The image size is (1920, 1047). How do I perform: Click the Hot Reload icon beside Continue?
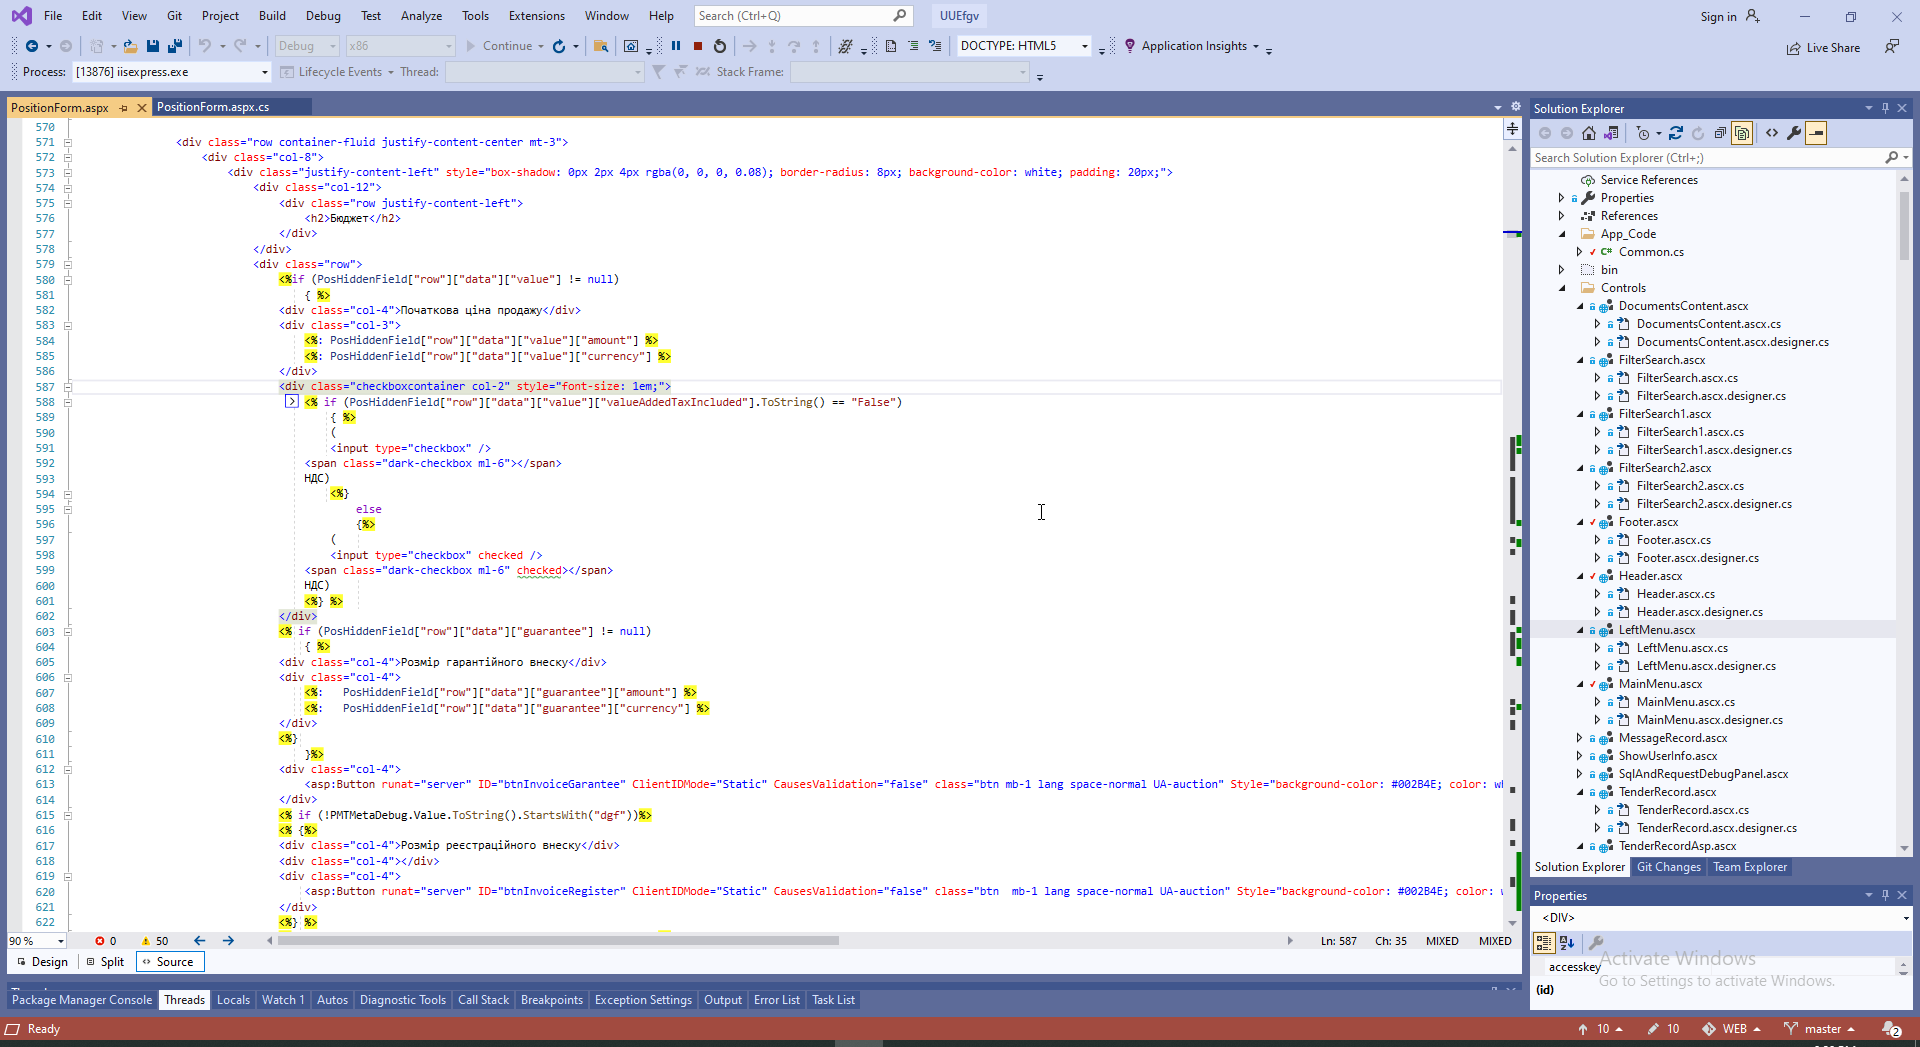pyautogui.click(x=559, y=46)
